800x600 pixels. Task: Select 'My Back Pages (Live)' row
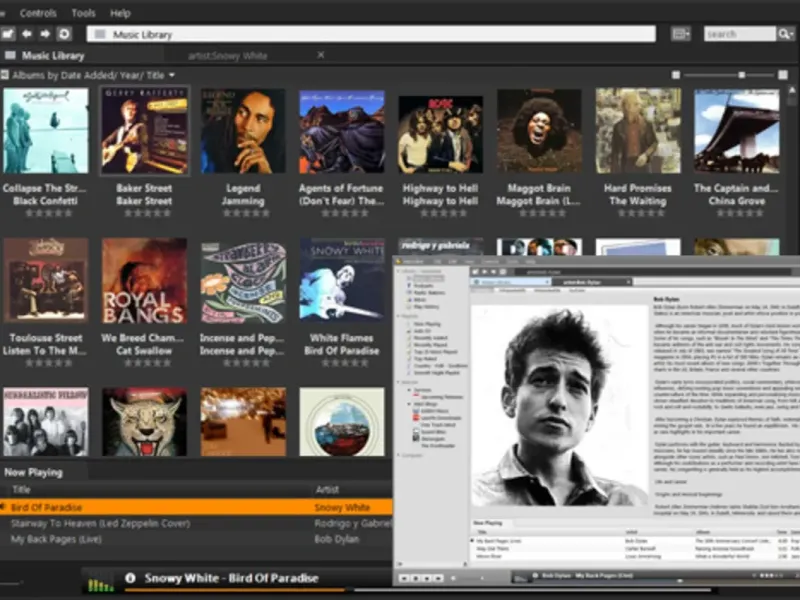[x=196, y=539]
